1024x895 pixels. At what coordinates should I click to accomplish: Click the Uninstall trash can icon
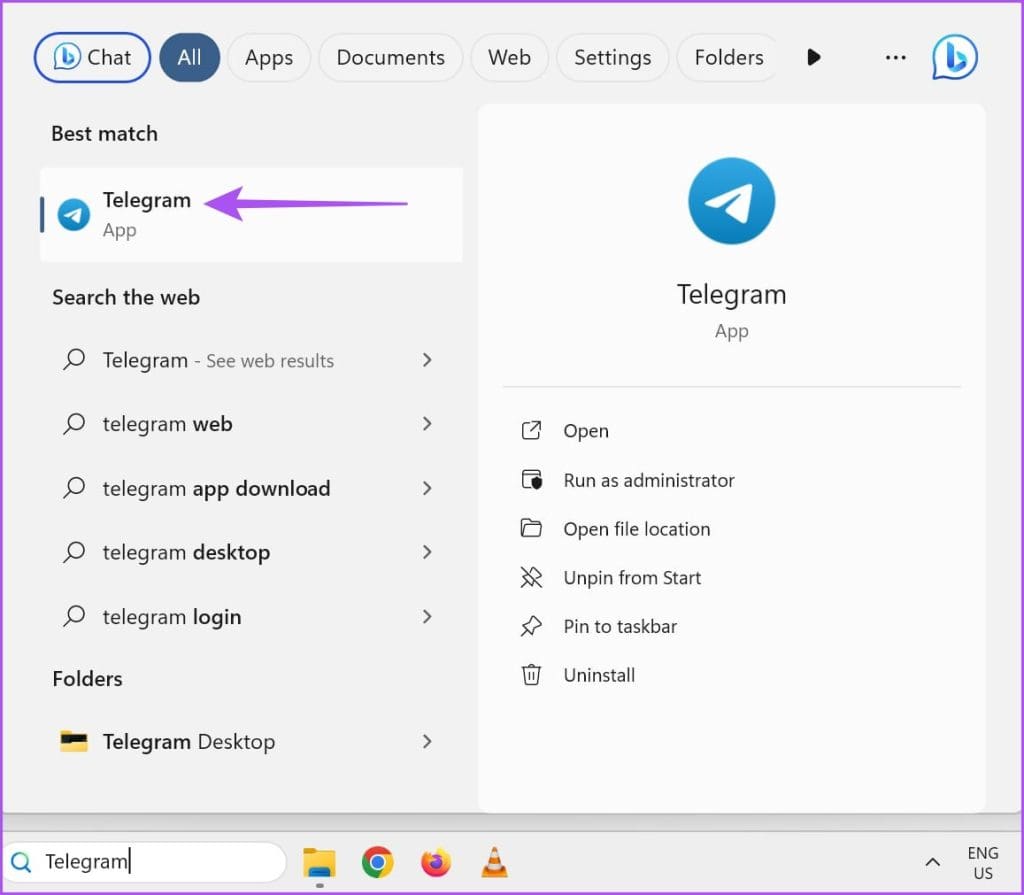point(531,674)
